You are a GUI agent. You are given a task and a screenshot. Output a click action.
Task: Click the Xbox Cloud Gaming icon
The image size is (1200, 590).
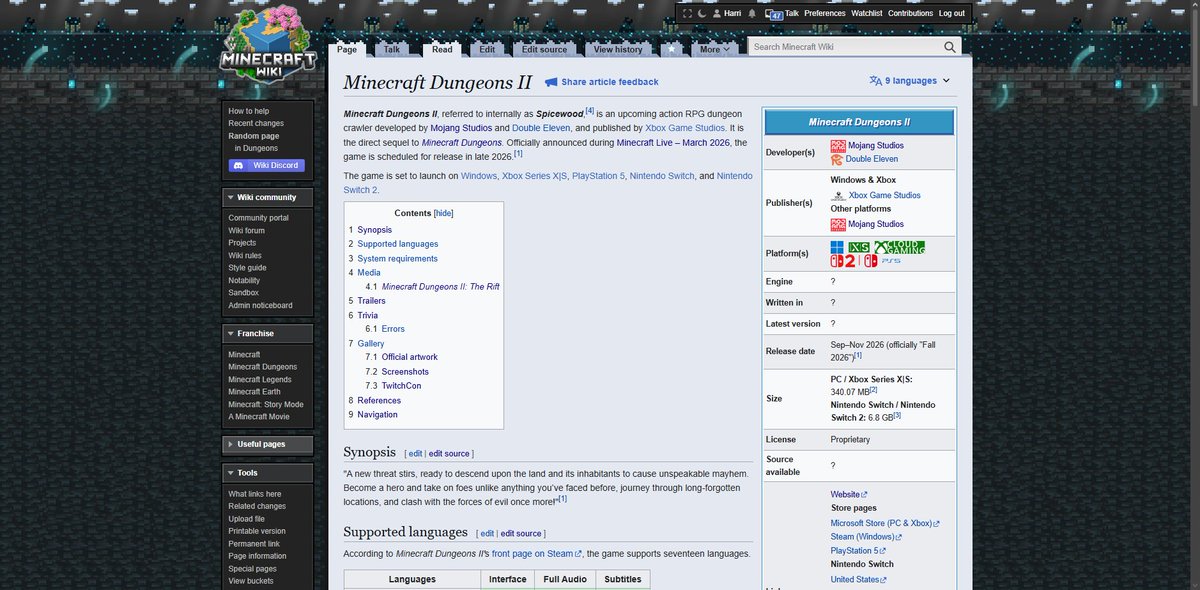point(899,247)
